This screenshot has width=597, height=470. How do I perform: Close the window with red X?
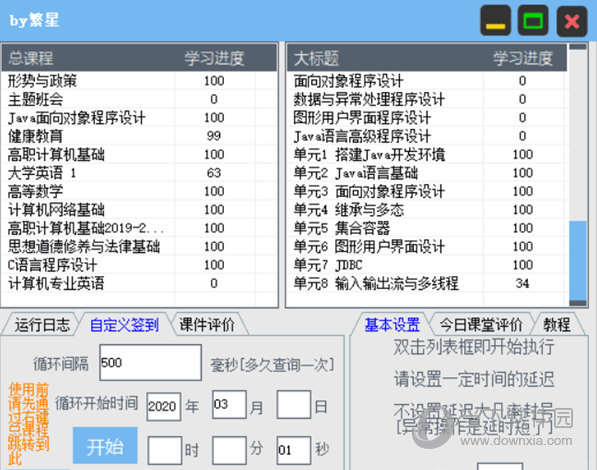pos(572,21)
